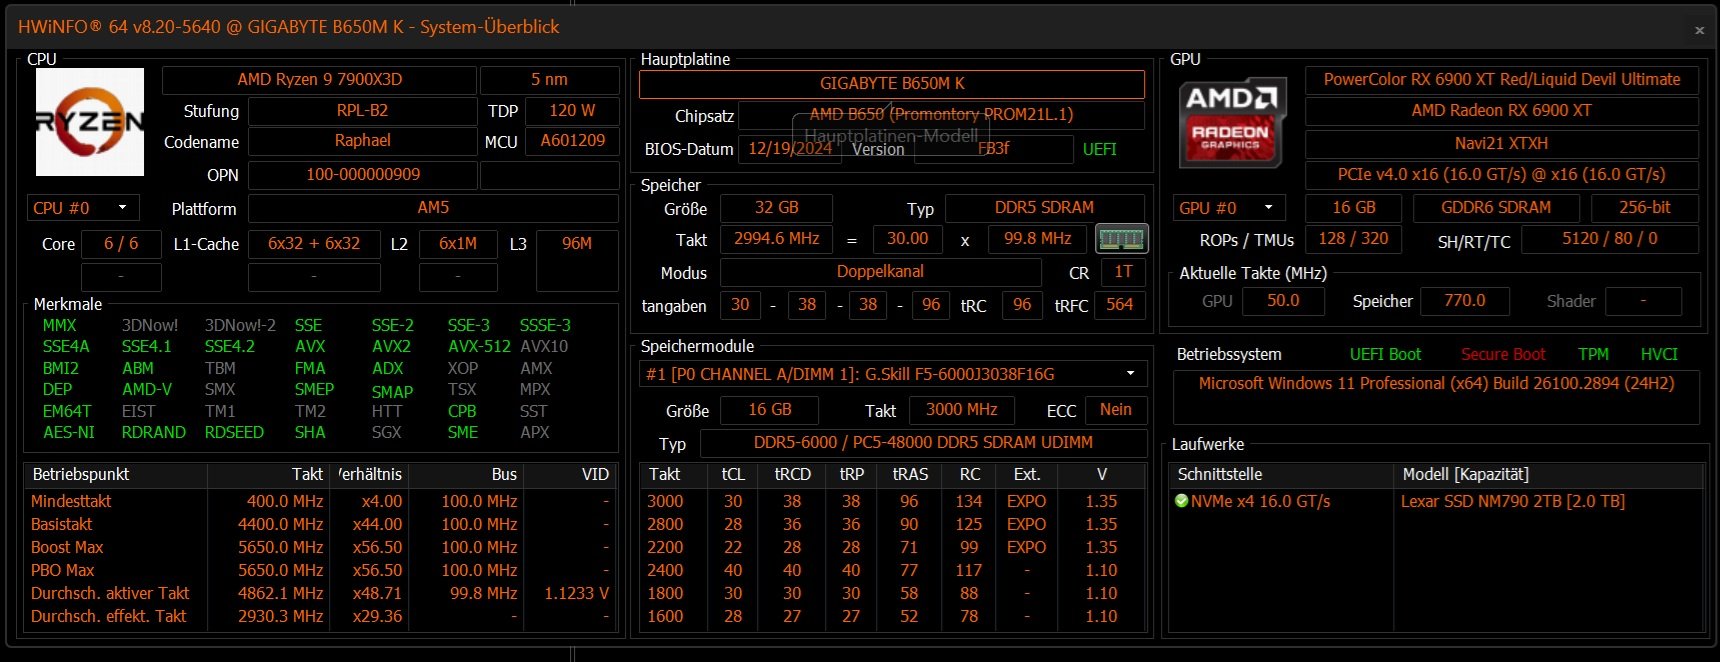Click the GPU memory clock 770.0
Image resolution: width=1720 pixels, height=662 pixels.
click(1464, 301)
